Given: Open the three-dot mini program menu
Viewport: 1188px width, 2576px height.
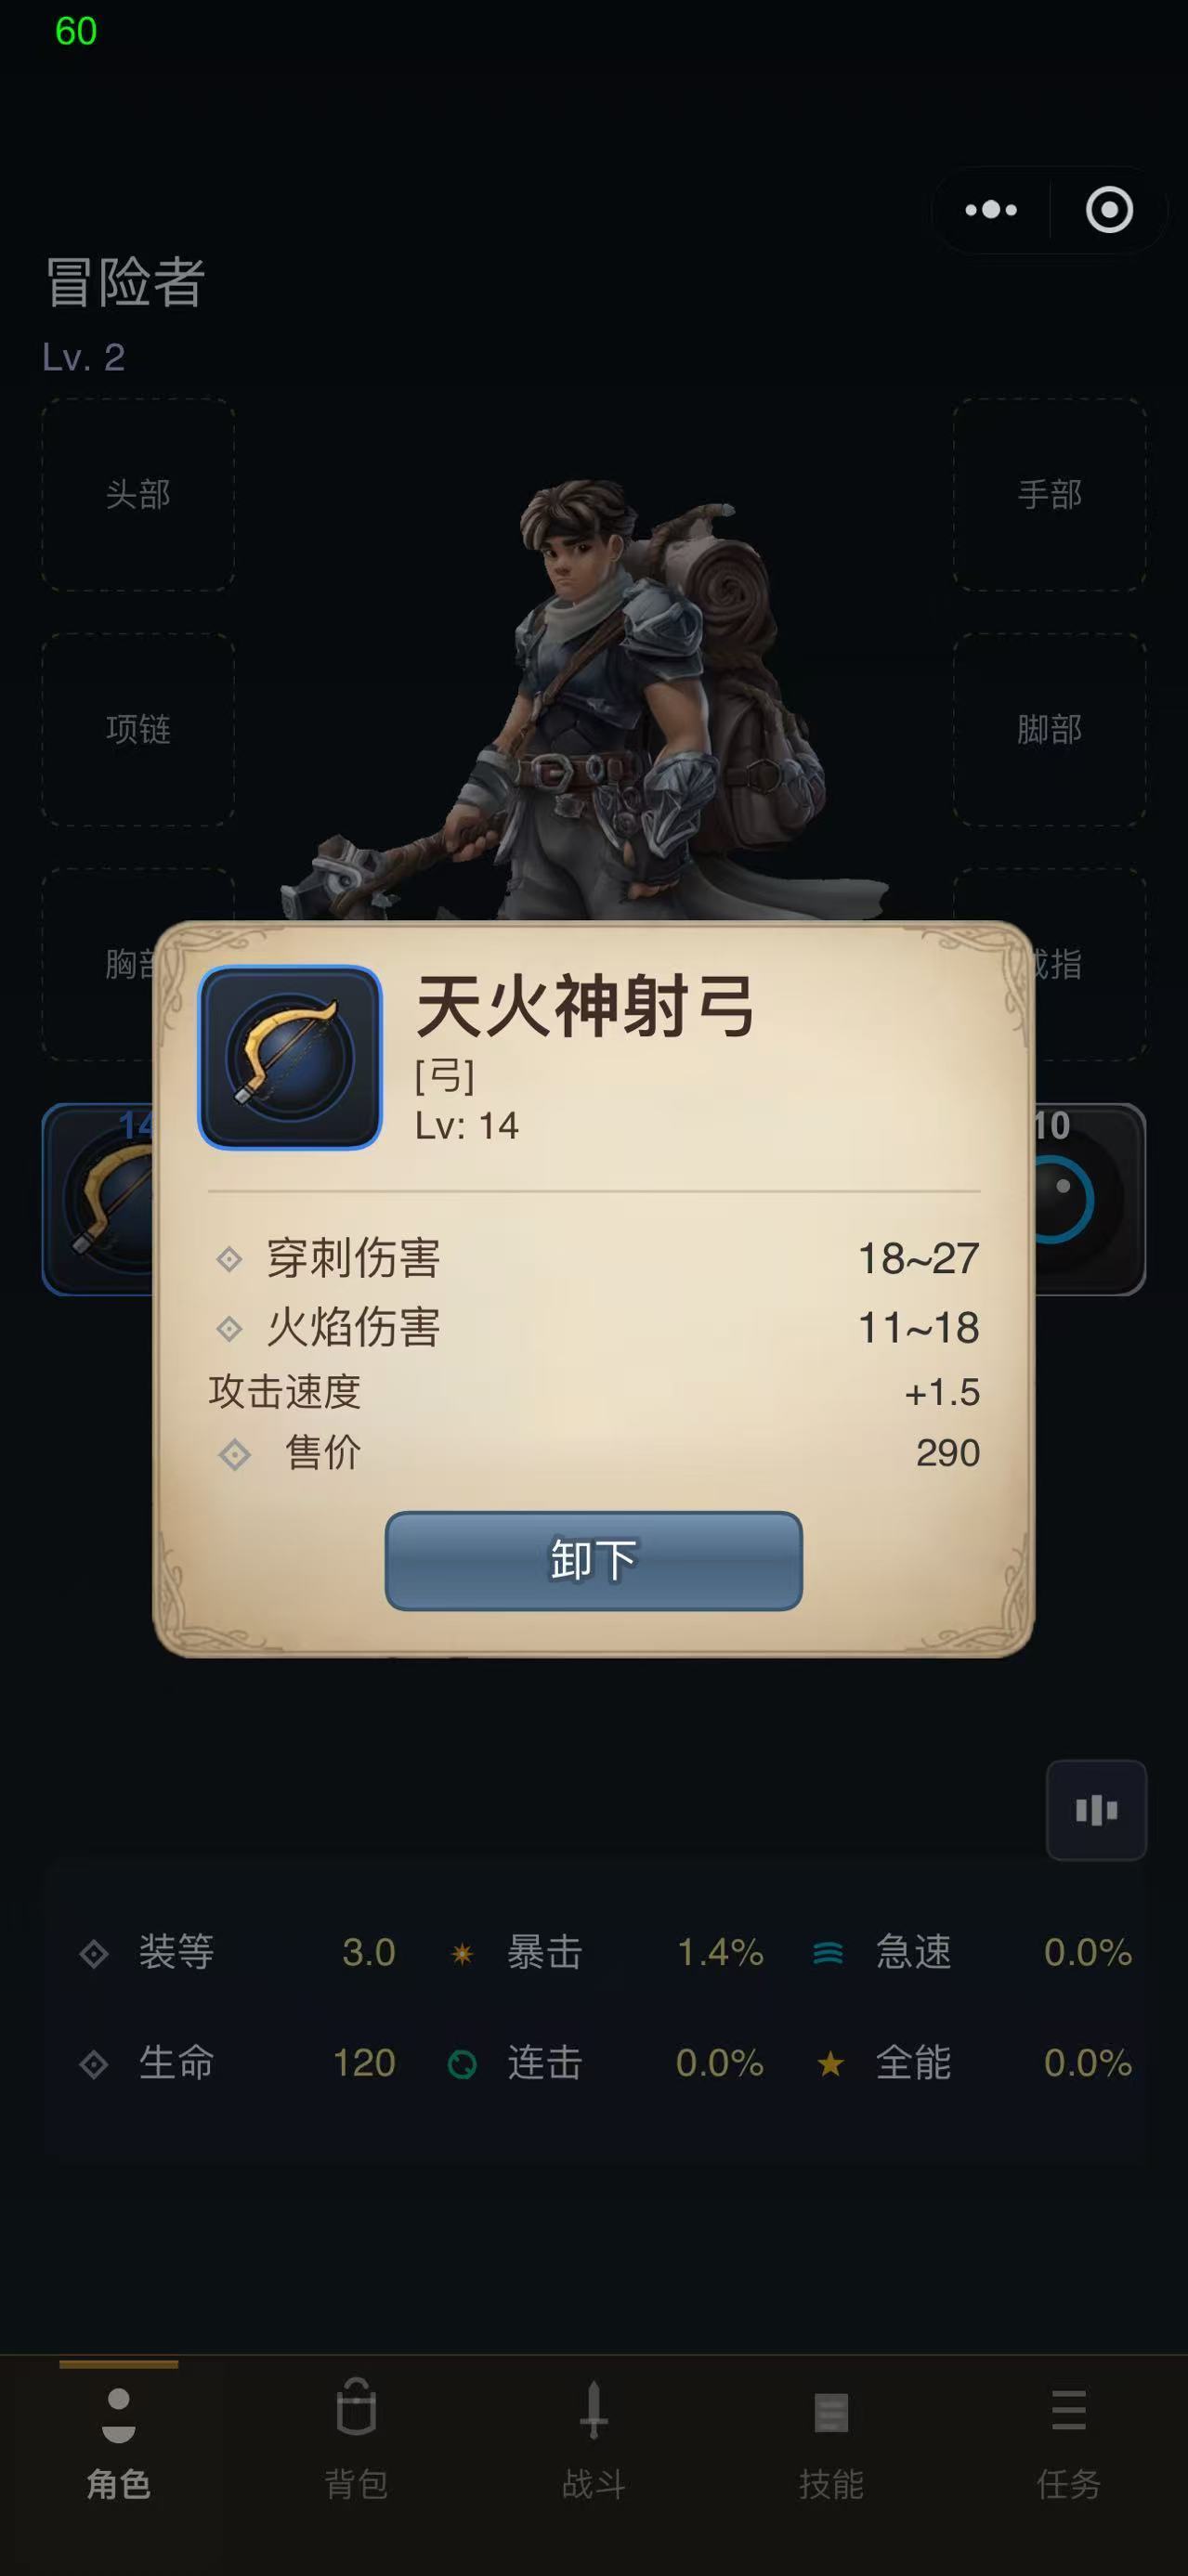Looking at the screenshot, I should click(991, 210).
